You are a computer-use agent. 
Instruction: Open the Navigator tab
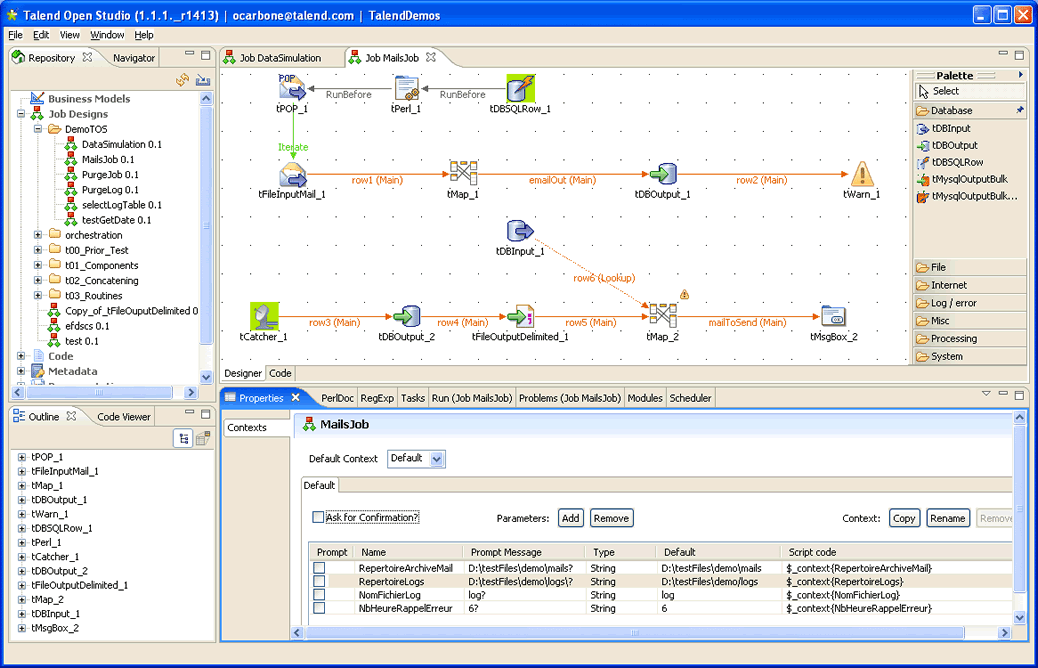coord(134,58)
